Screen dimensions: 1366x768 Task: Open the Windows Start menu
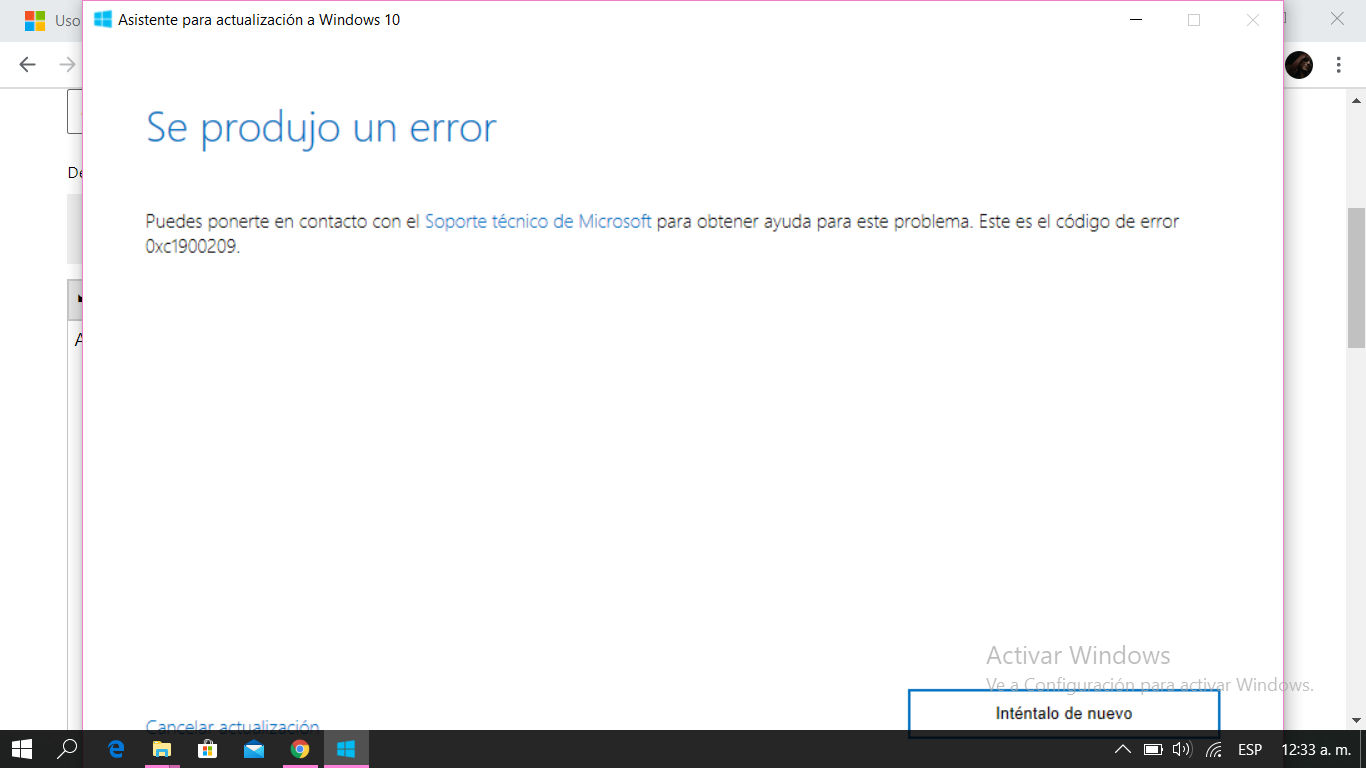[x=21, y=749]
